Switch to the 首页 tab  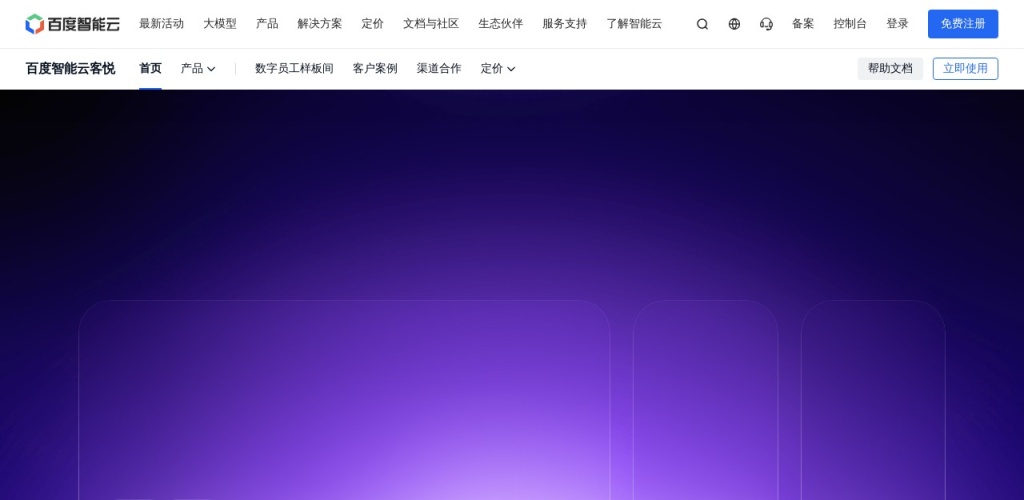pyautogui.click(x=150, y=69)
